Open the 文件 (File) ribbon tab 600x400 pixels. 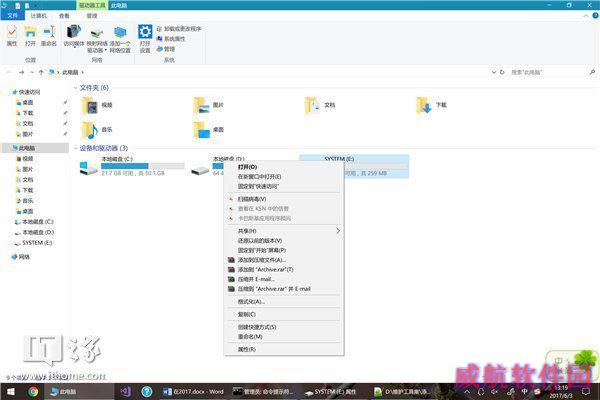12,16
